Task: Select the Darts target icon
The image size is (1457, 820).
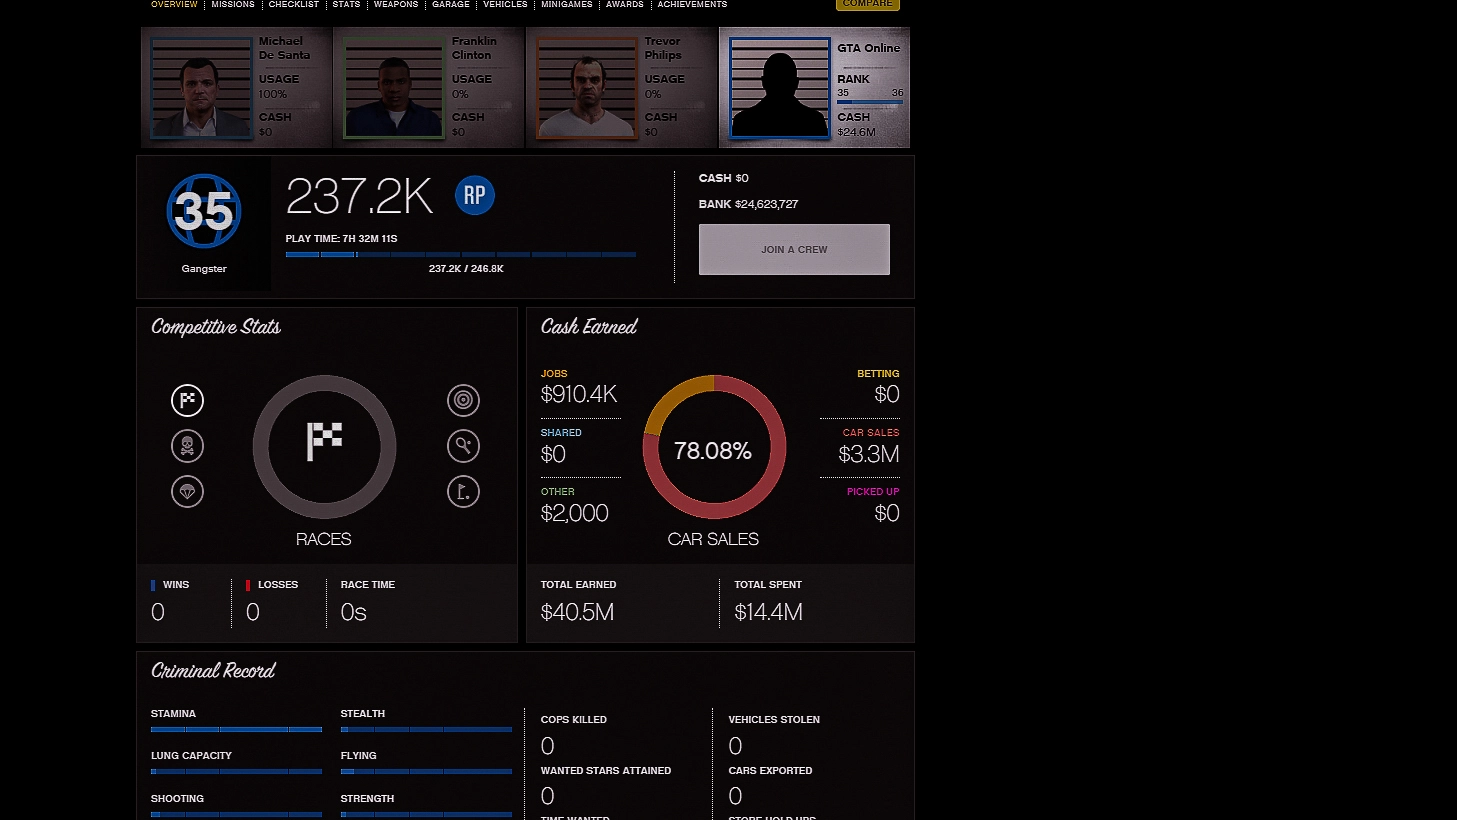Action: coord(463,400)
